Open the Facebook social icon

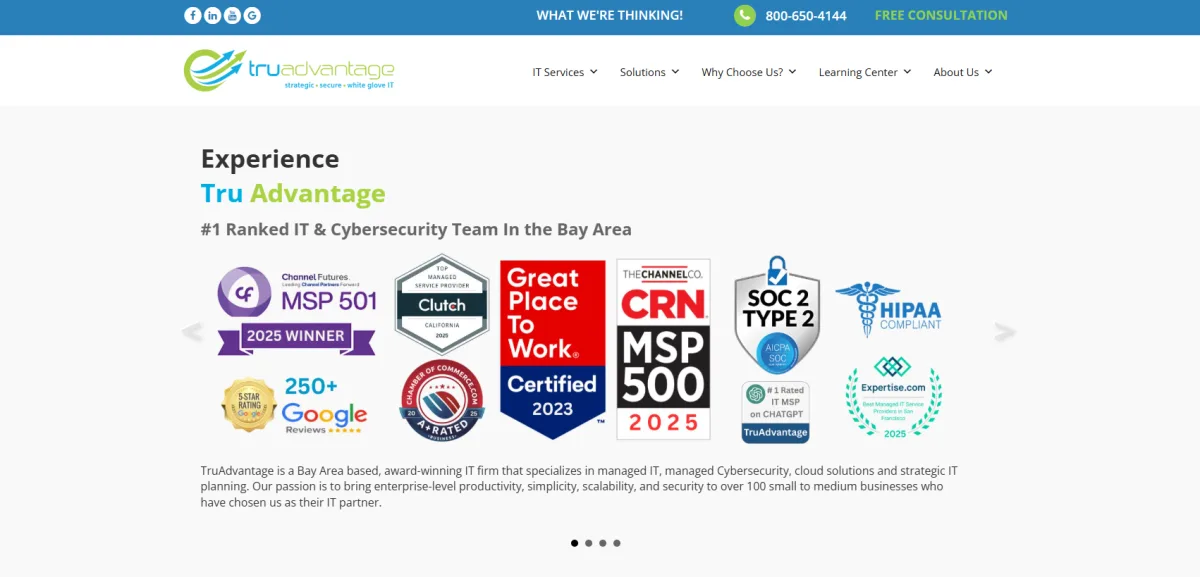pyautogui.click(x=193, y=15)
